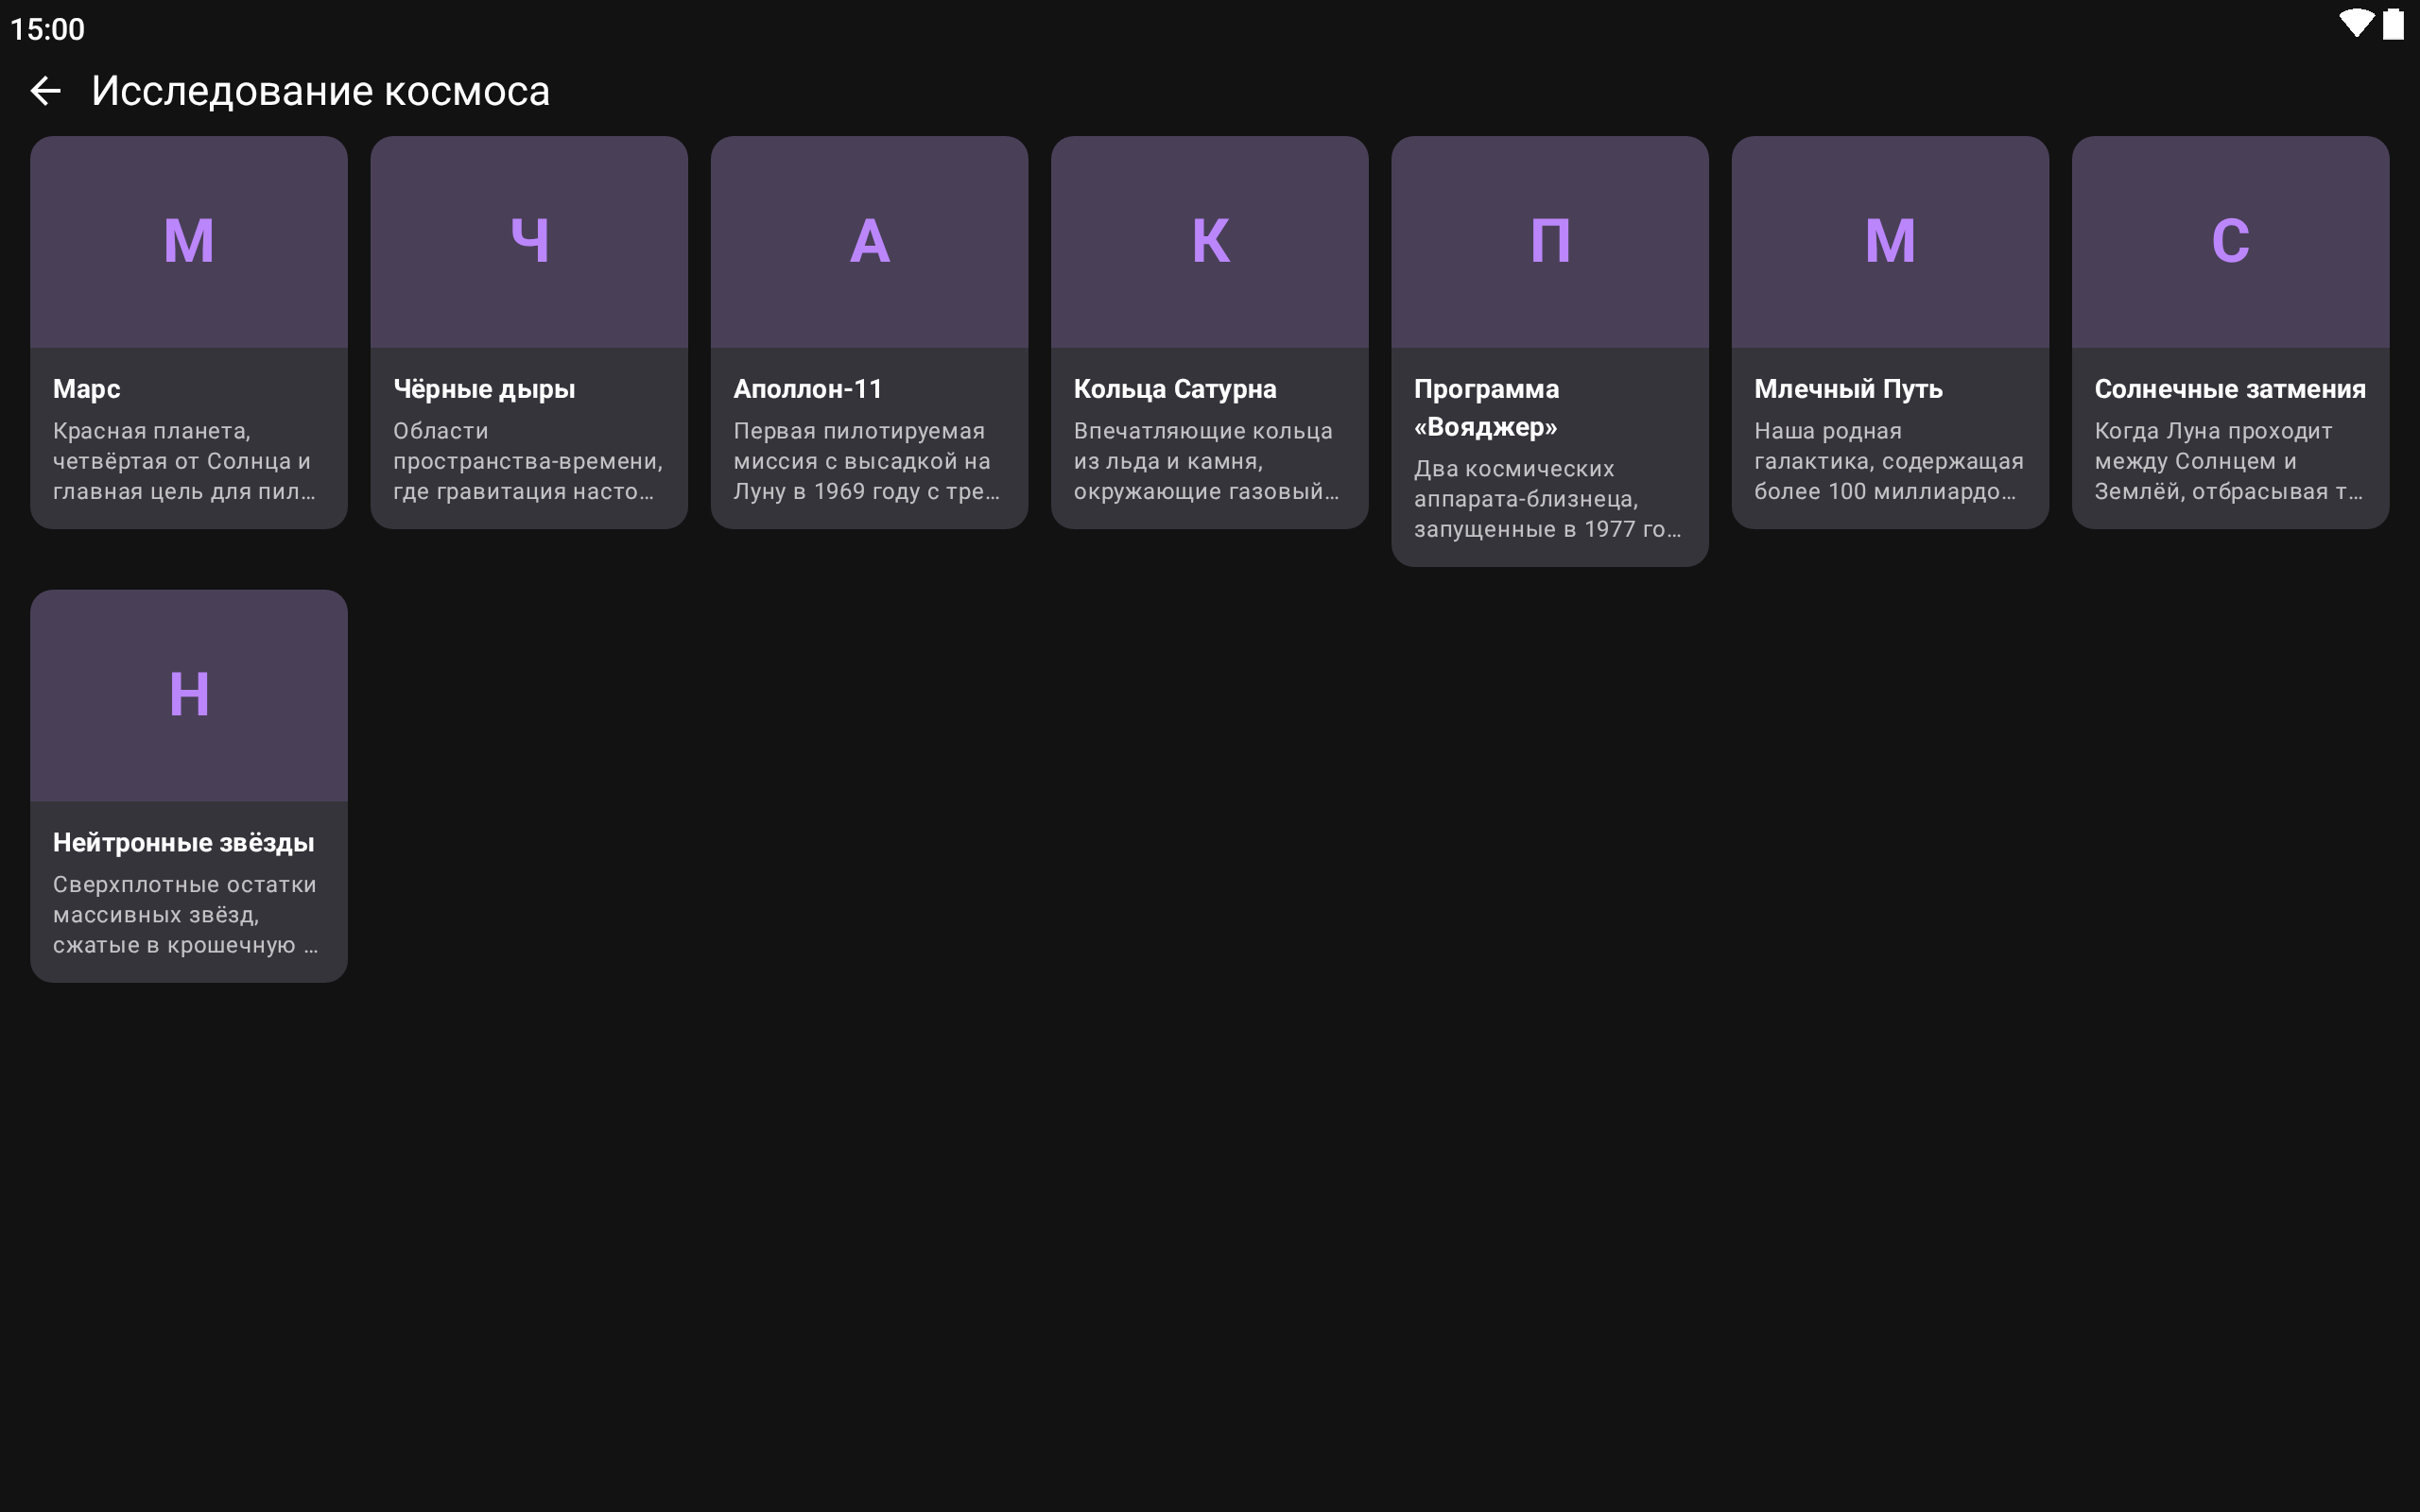This screenshot has height=1512, width=2420.
Task: Click the Марс title text
Action: [87, 389]
